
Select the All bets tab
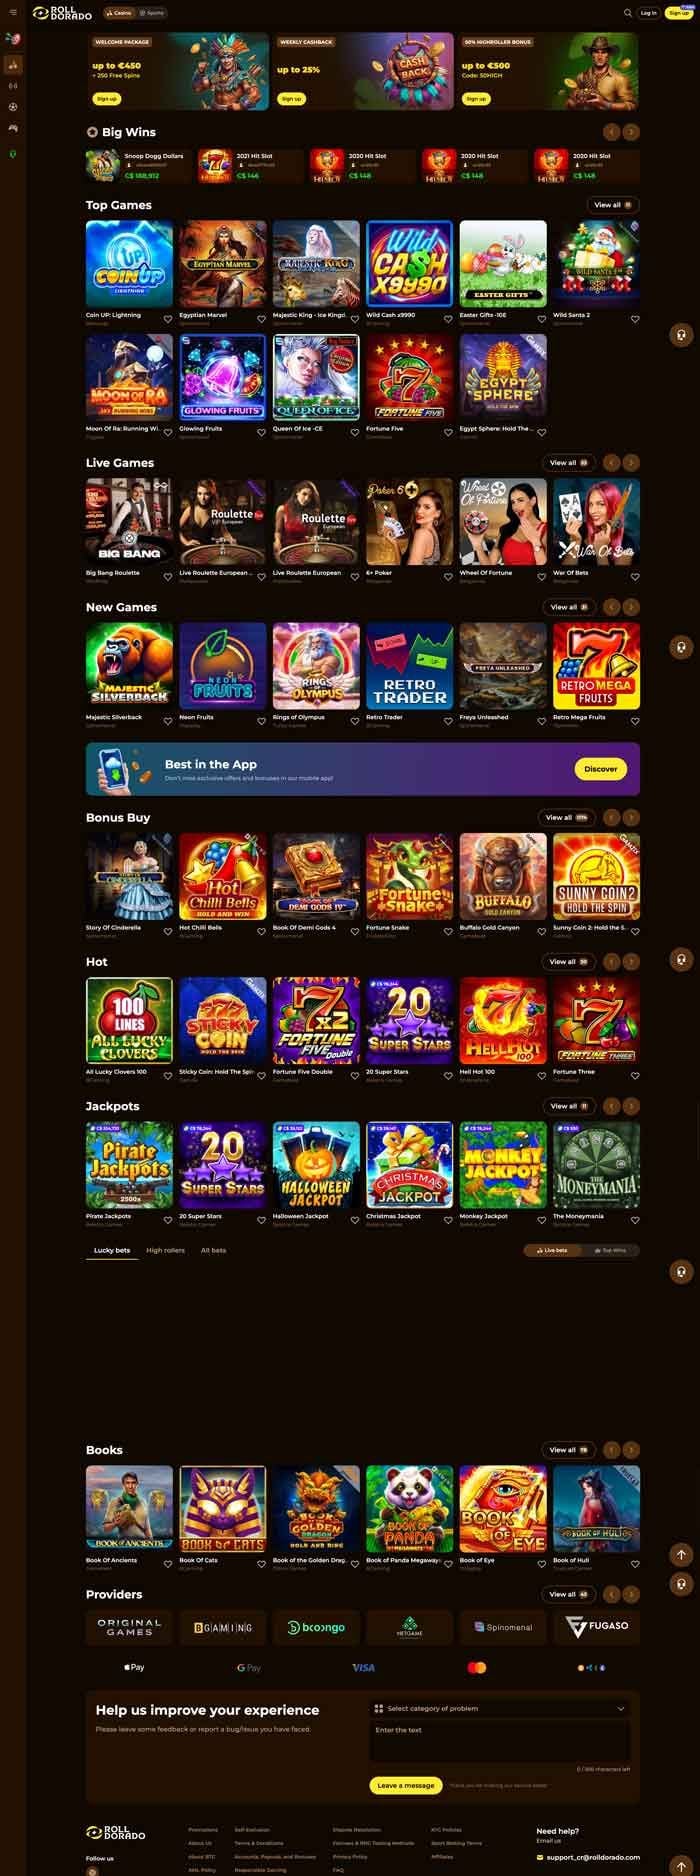(213, 1250)
